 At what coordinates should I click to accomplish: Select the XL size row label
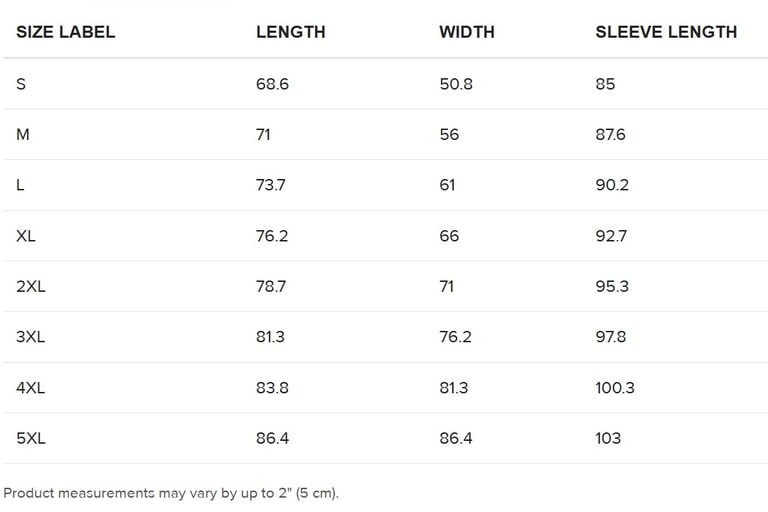click(26, 236)
